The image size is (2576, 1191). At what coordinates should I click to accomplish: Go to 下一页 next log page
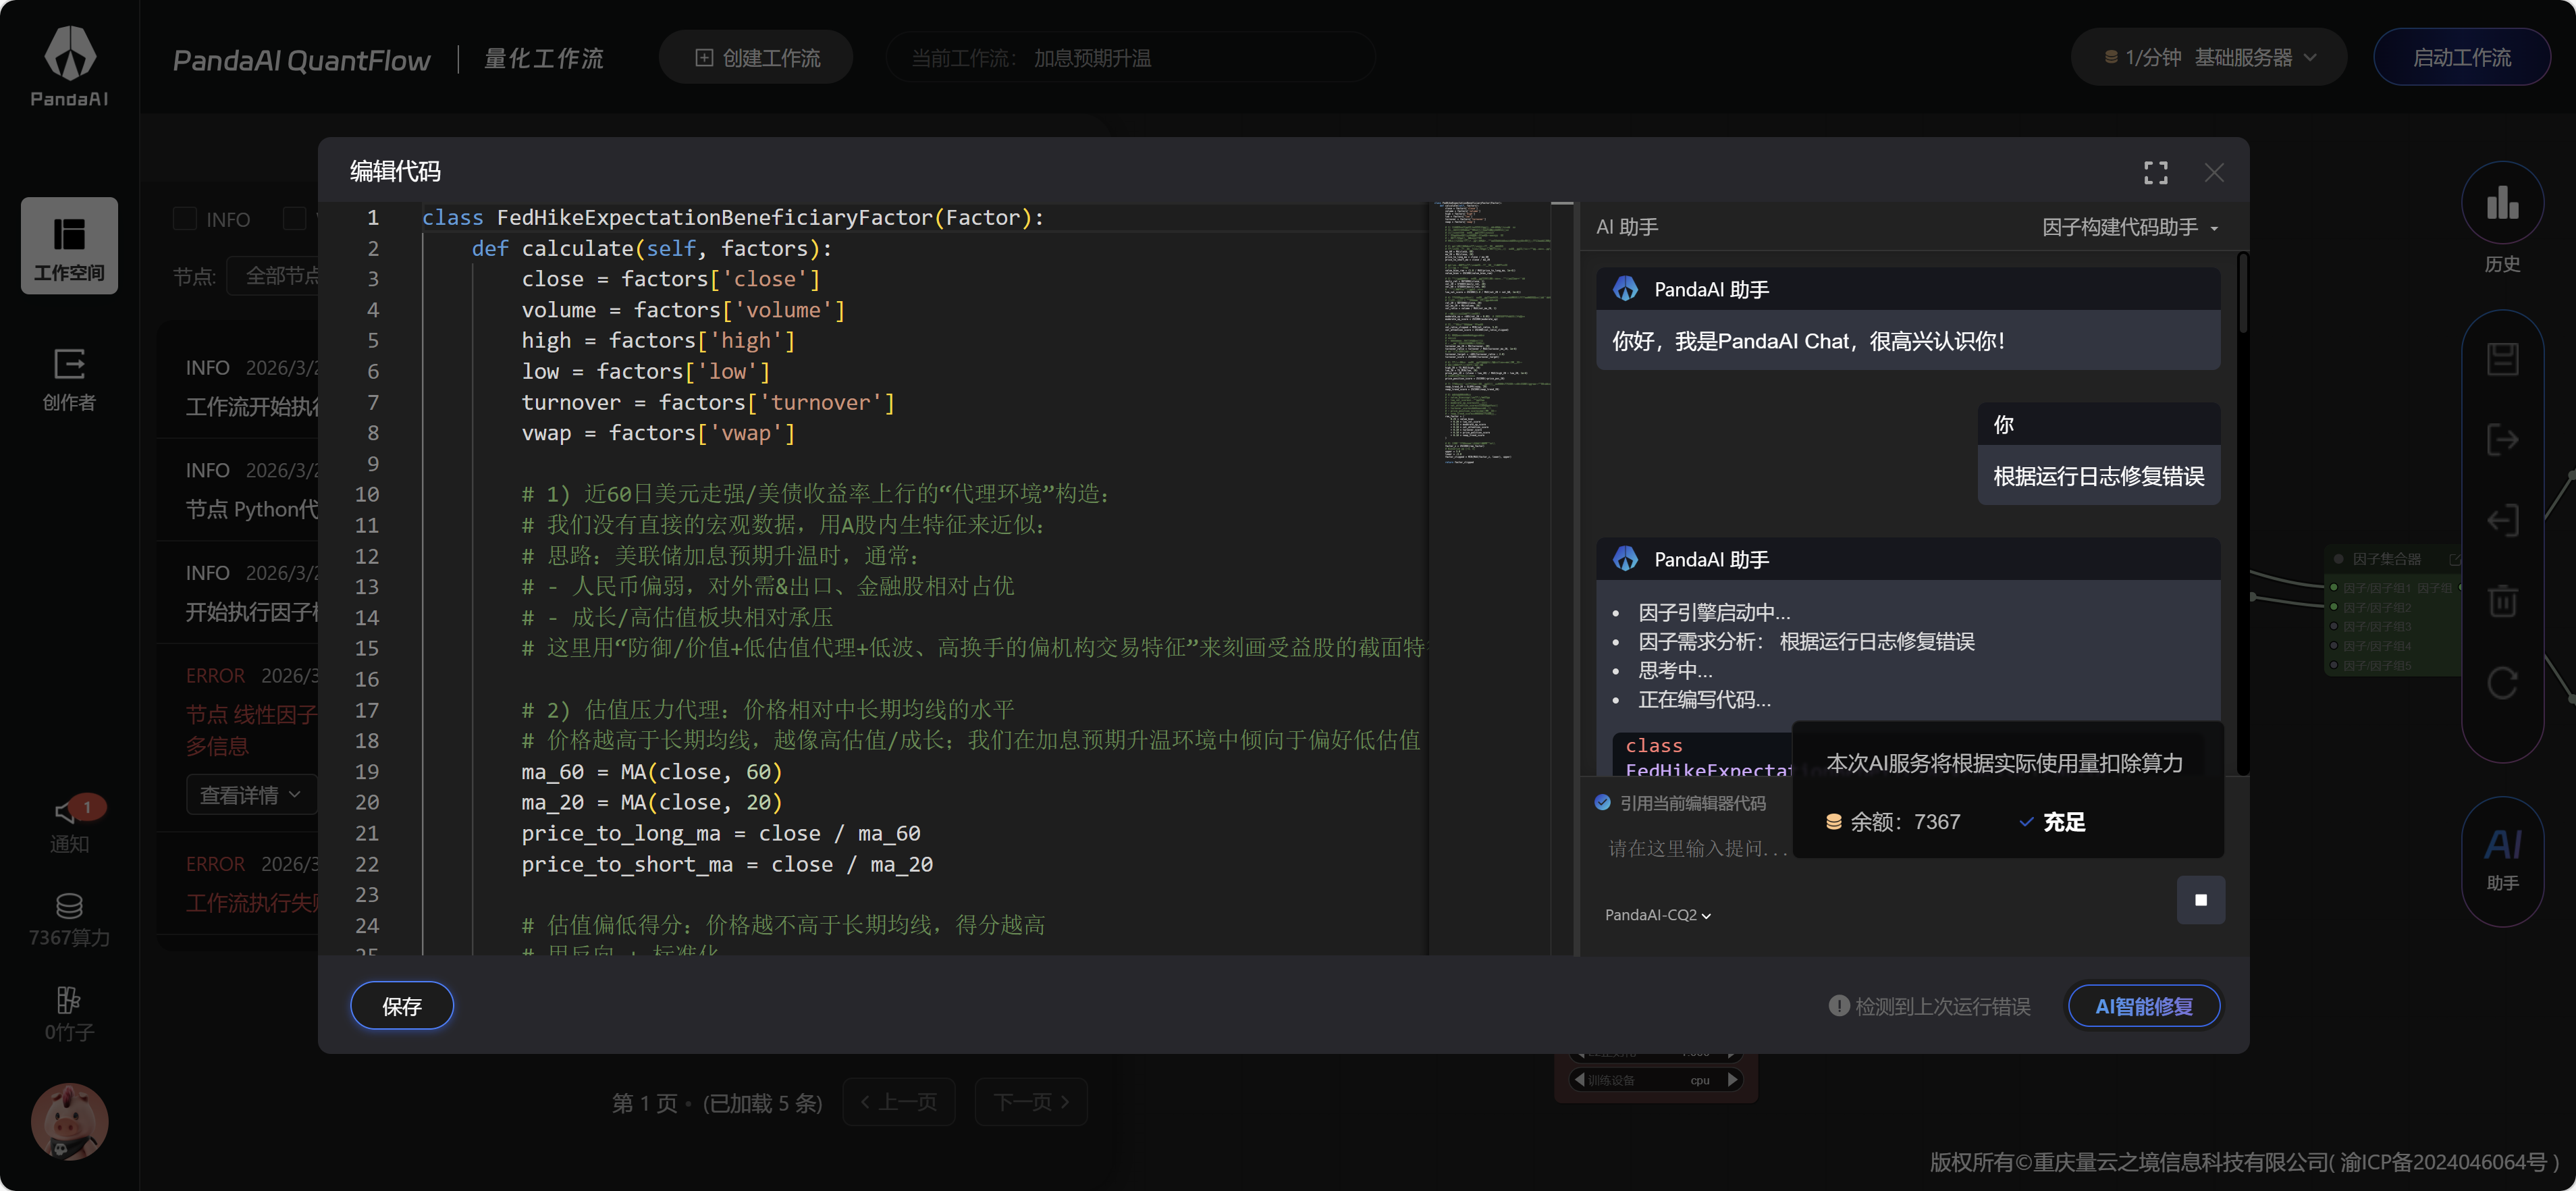click(1031, 1102)
